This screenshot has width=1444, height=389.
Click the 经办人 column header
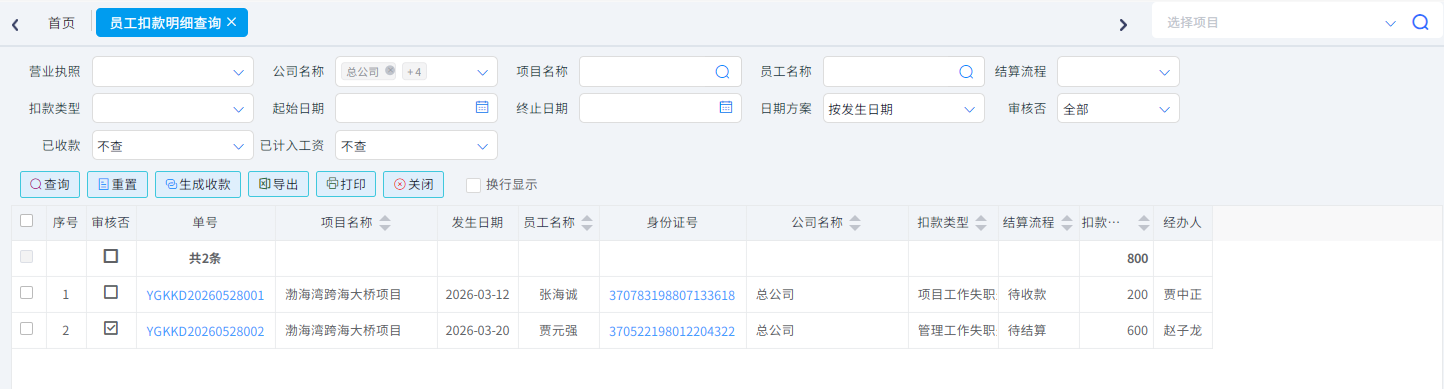point(1182,223)
